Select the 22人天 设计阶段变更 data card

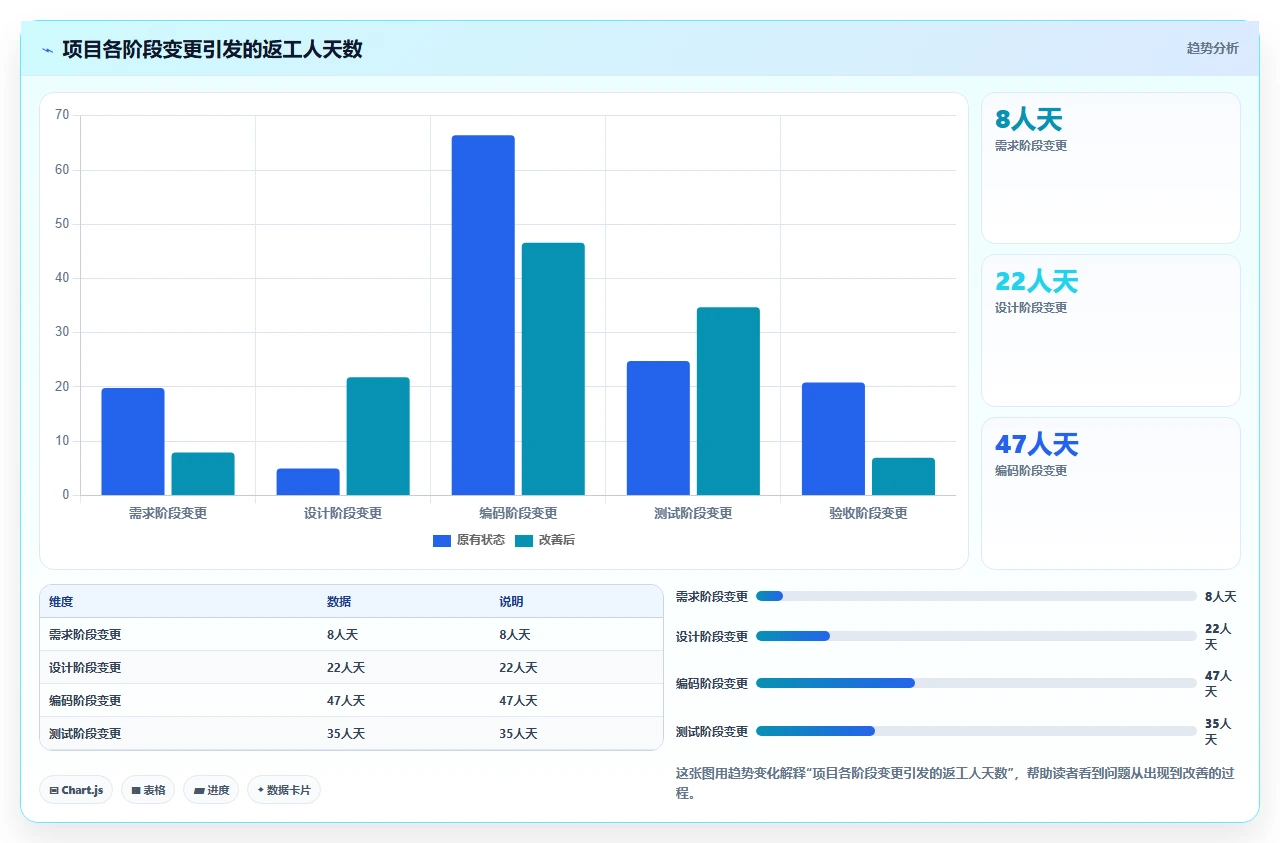tap(1111, 330)
